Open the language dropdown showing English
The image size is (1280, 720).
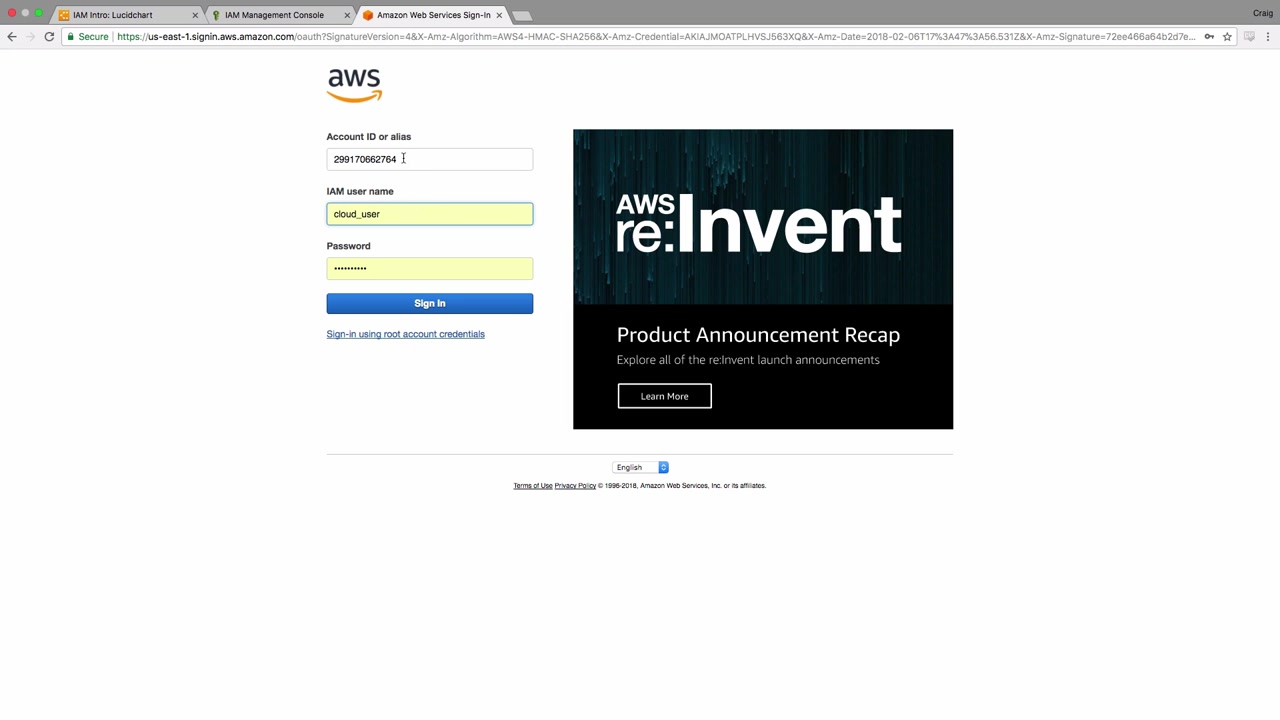click(x=641, y=467)
